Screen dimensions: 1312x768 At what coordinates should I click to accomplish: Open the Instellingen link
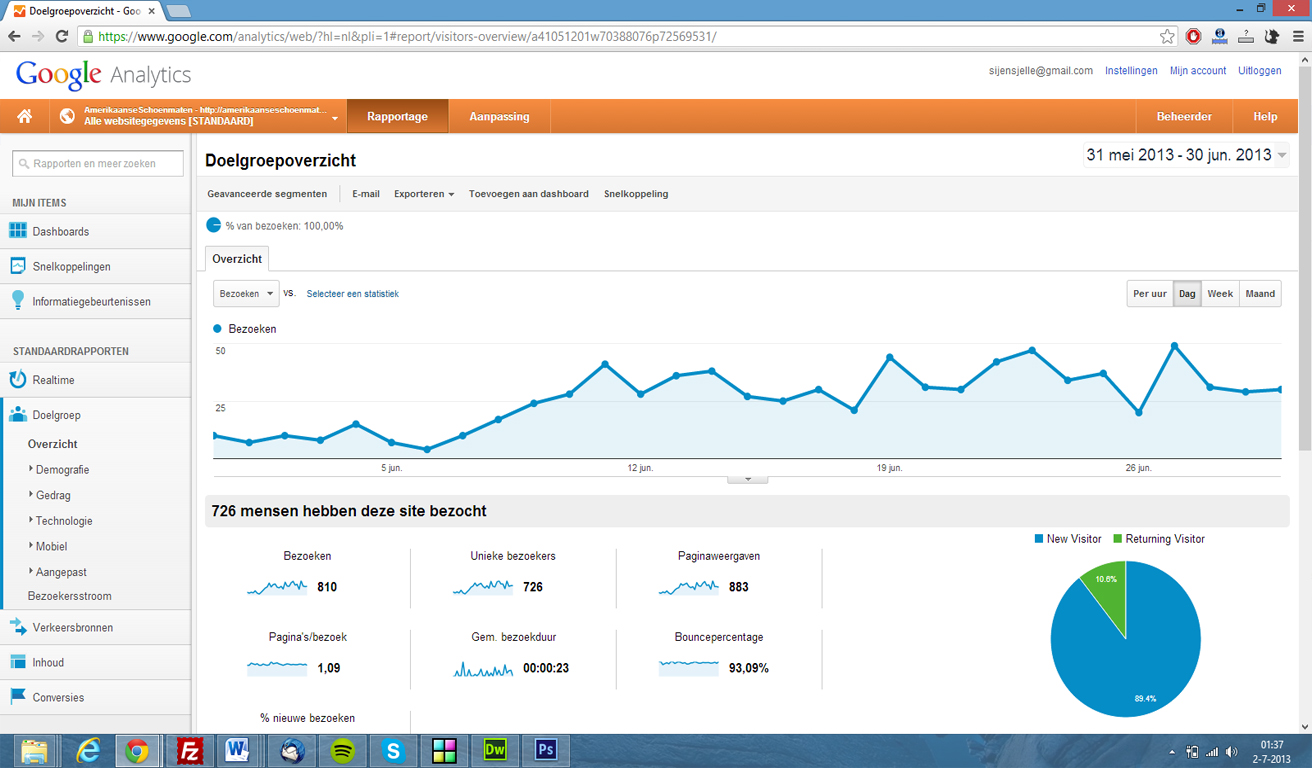(1131, 71)
